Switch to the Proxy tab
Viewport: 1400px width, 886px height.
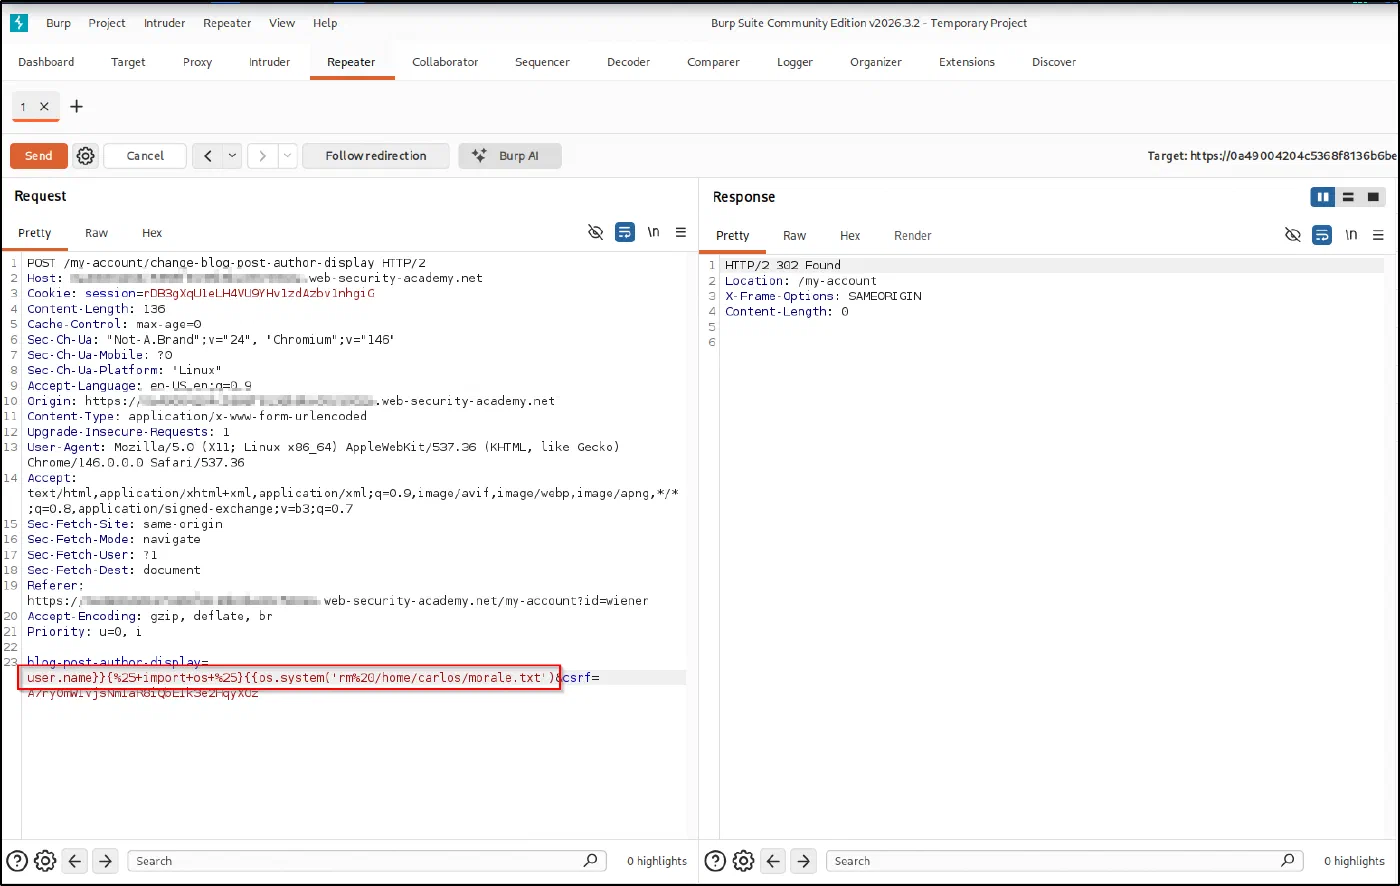coord(198,62)
